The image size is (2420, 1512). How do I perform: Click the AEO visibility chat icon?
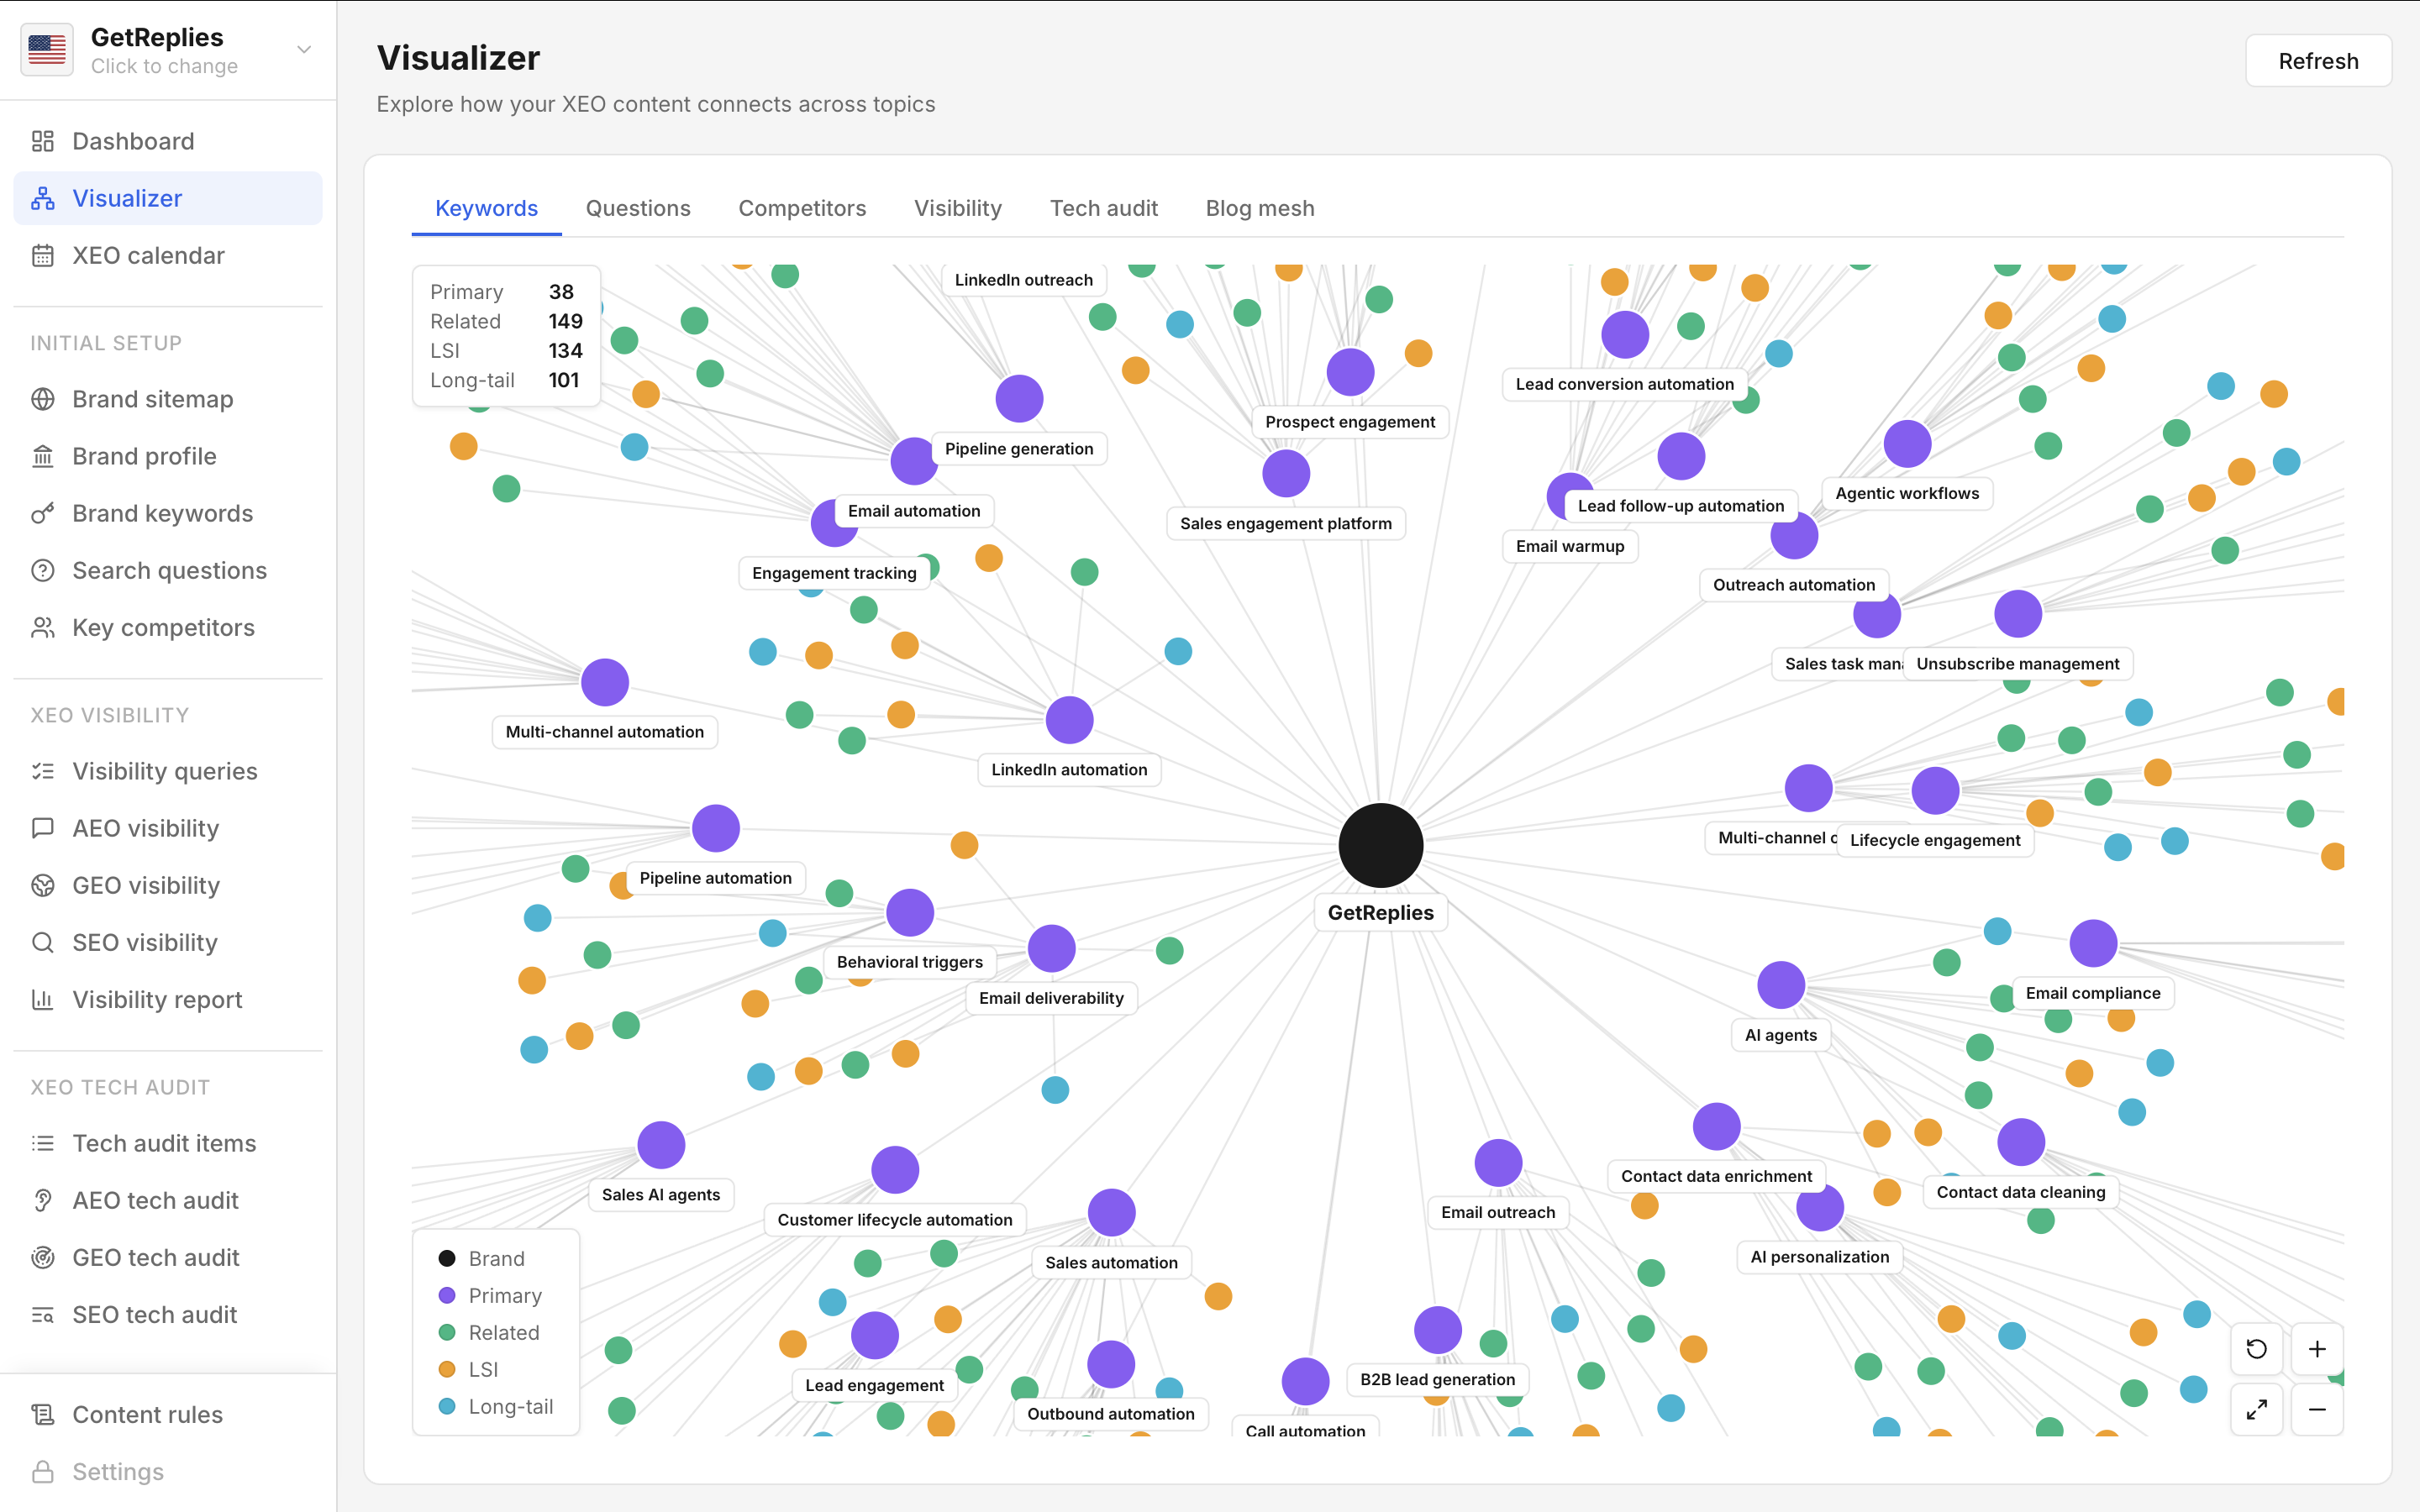coord(42,828)
